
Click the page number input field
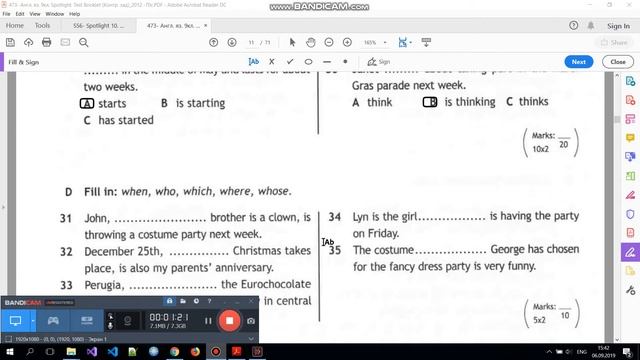pyautogui.click(x=251, y=42)
